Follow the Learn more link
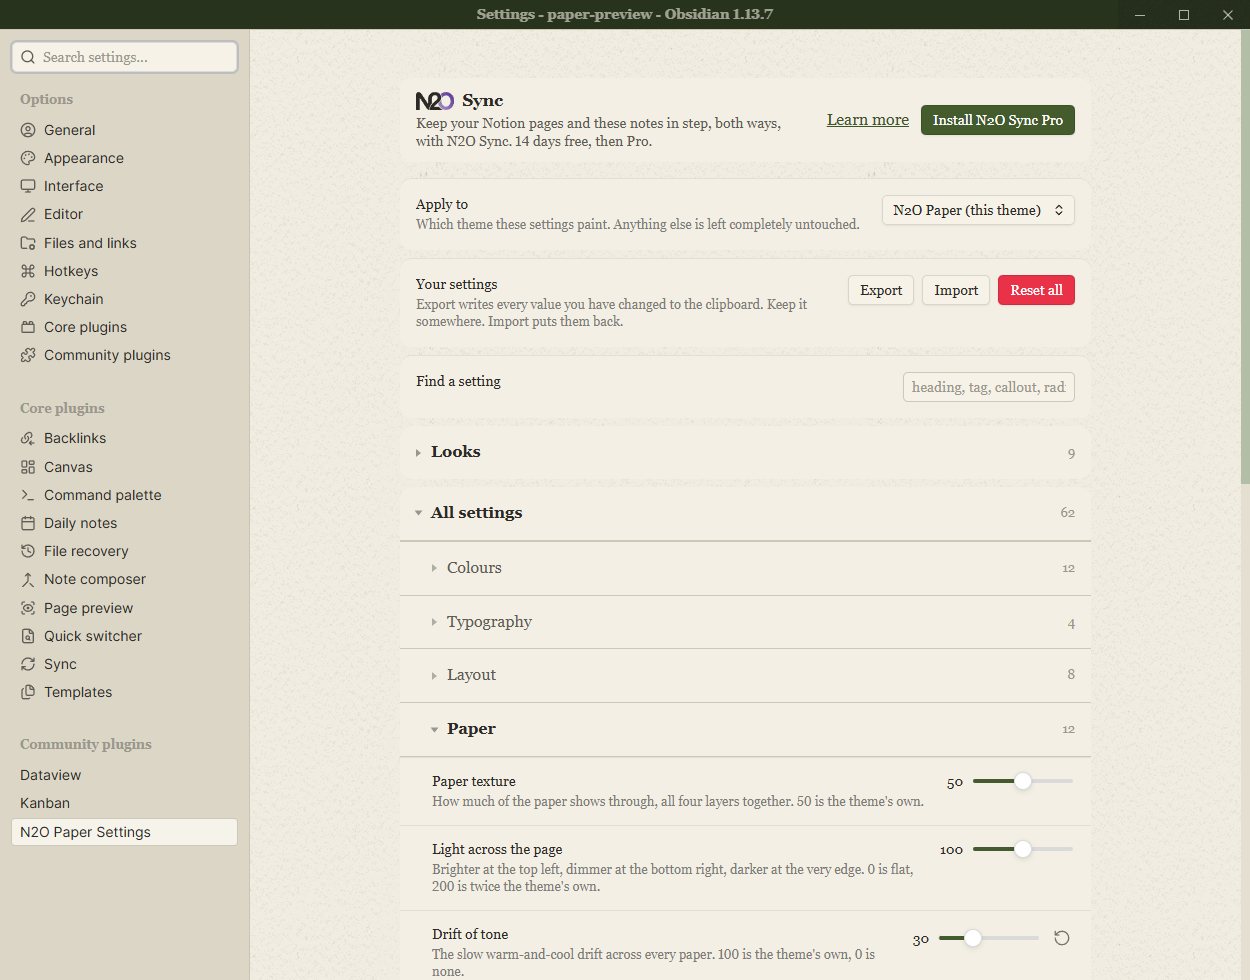This screenshot has width=1250, height=980. [x=868, y=120]
